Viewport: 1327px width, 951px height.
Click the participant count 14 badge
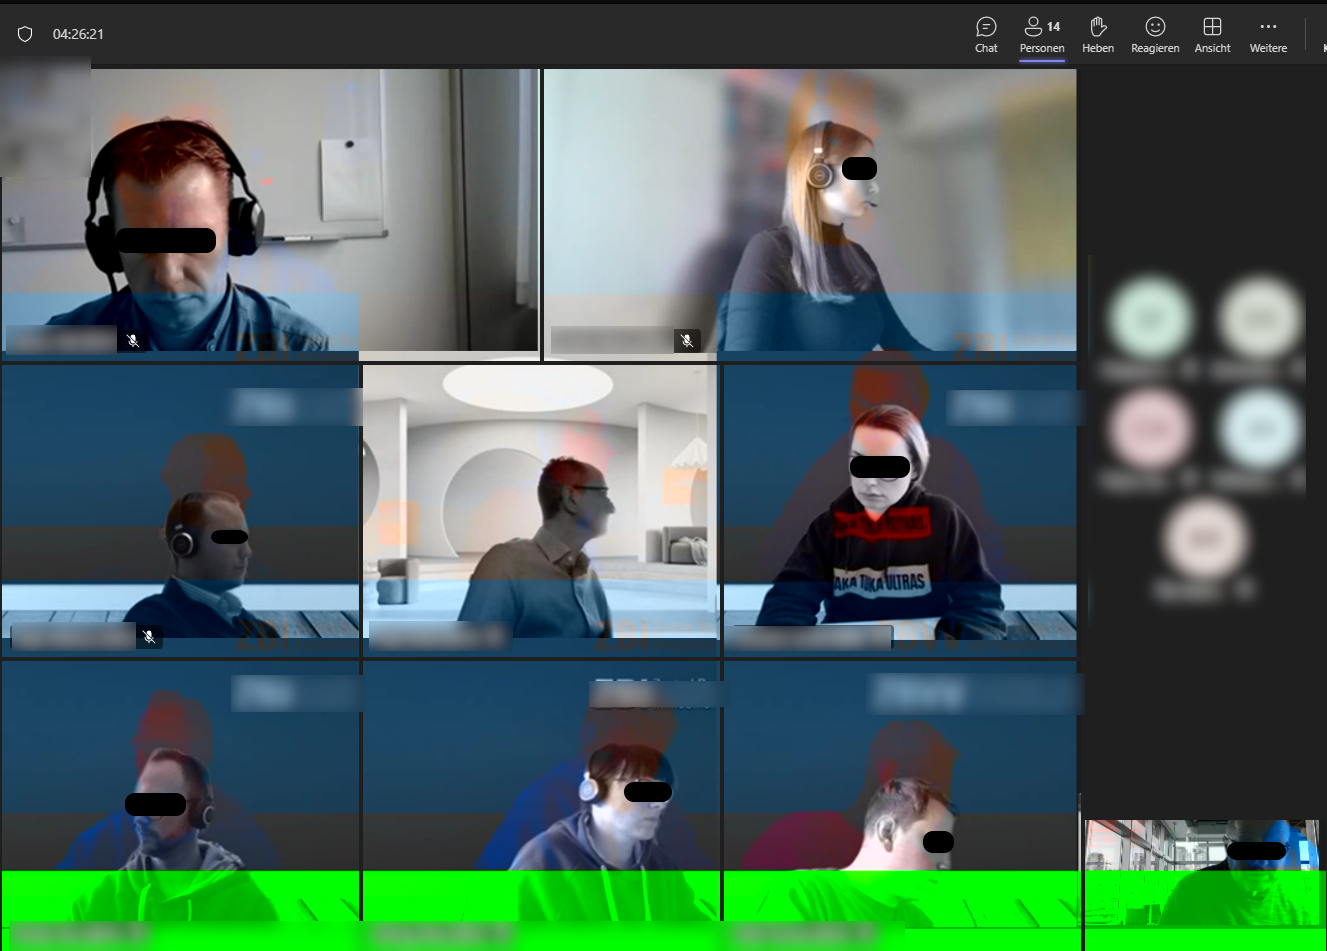tap(1053, 27)
